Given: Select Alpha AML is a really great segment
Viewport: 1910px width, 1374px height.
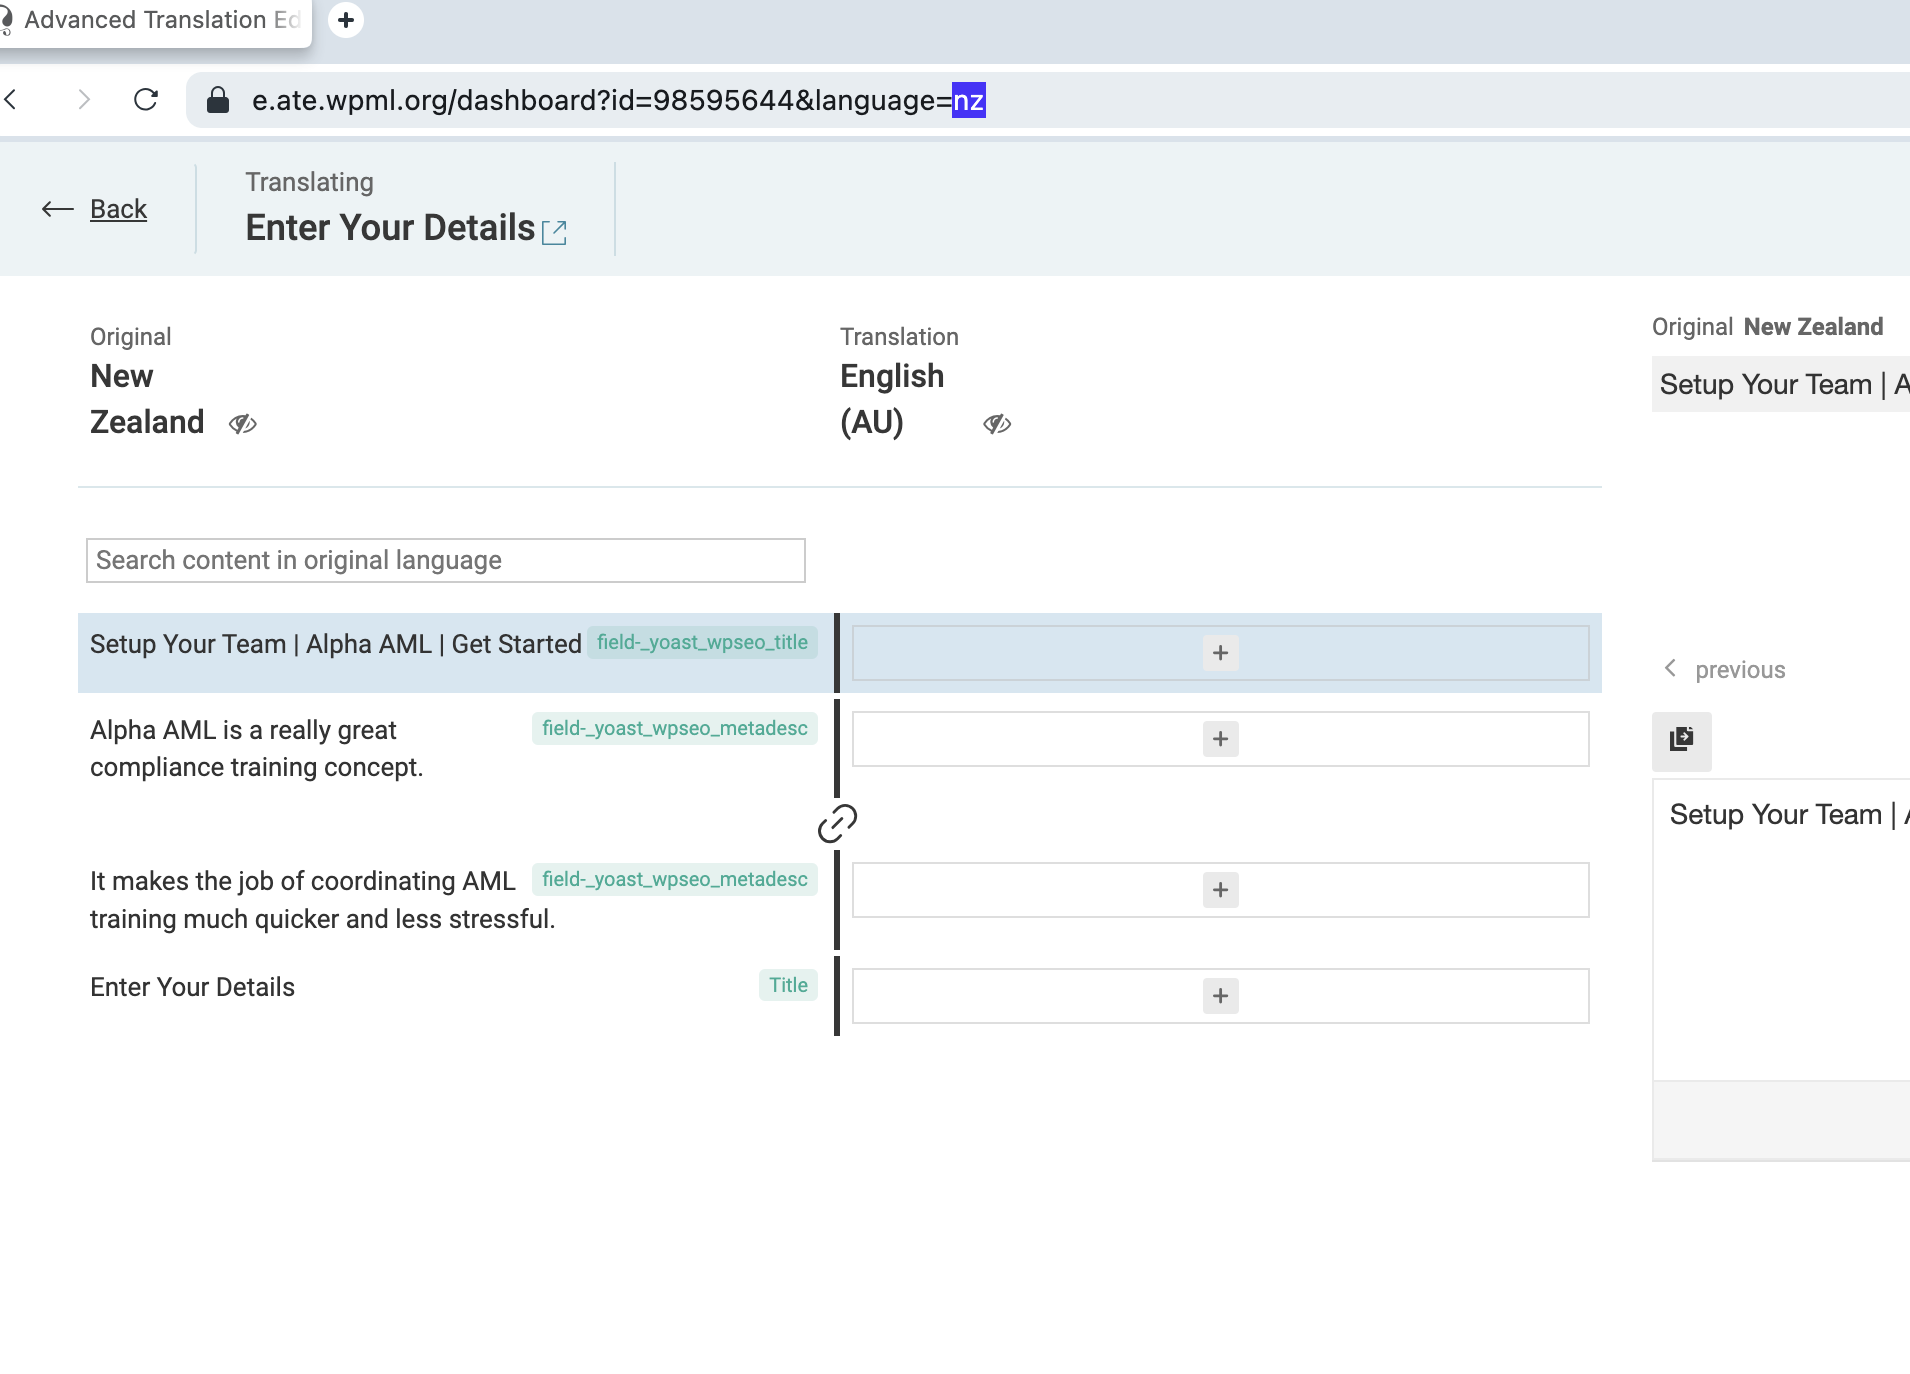Looking at the screenshot, I should click(x=257, y=749).
